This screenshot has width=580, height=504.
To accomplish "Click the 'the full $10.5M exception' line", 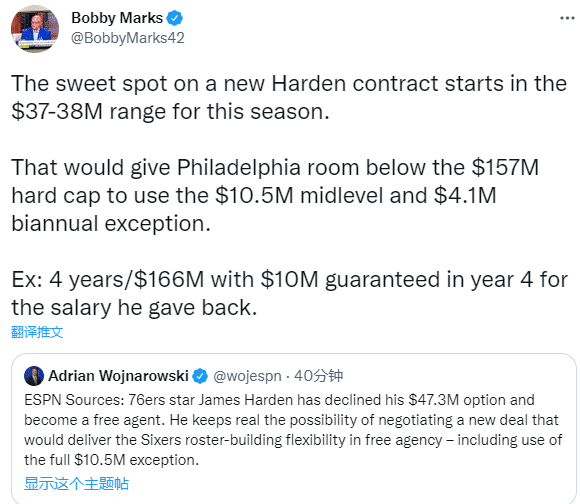I will pyautogui.click(x=111, y=460).
